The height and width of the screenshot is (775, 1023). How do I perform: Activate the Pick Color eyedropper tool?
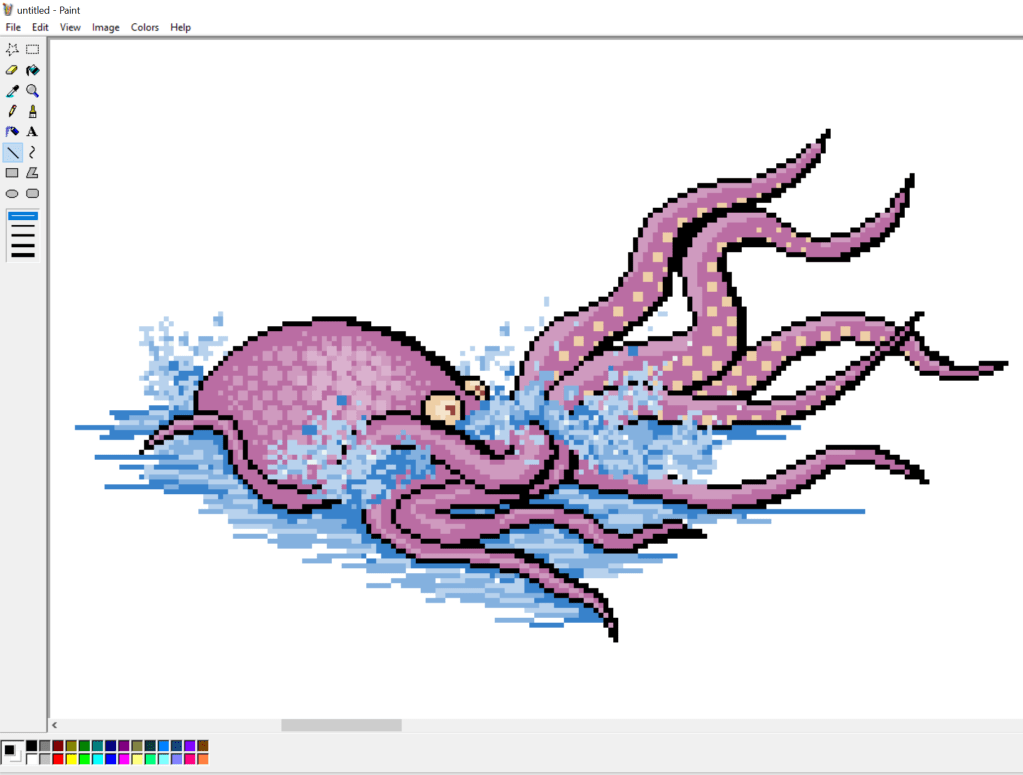pos(12,91)
